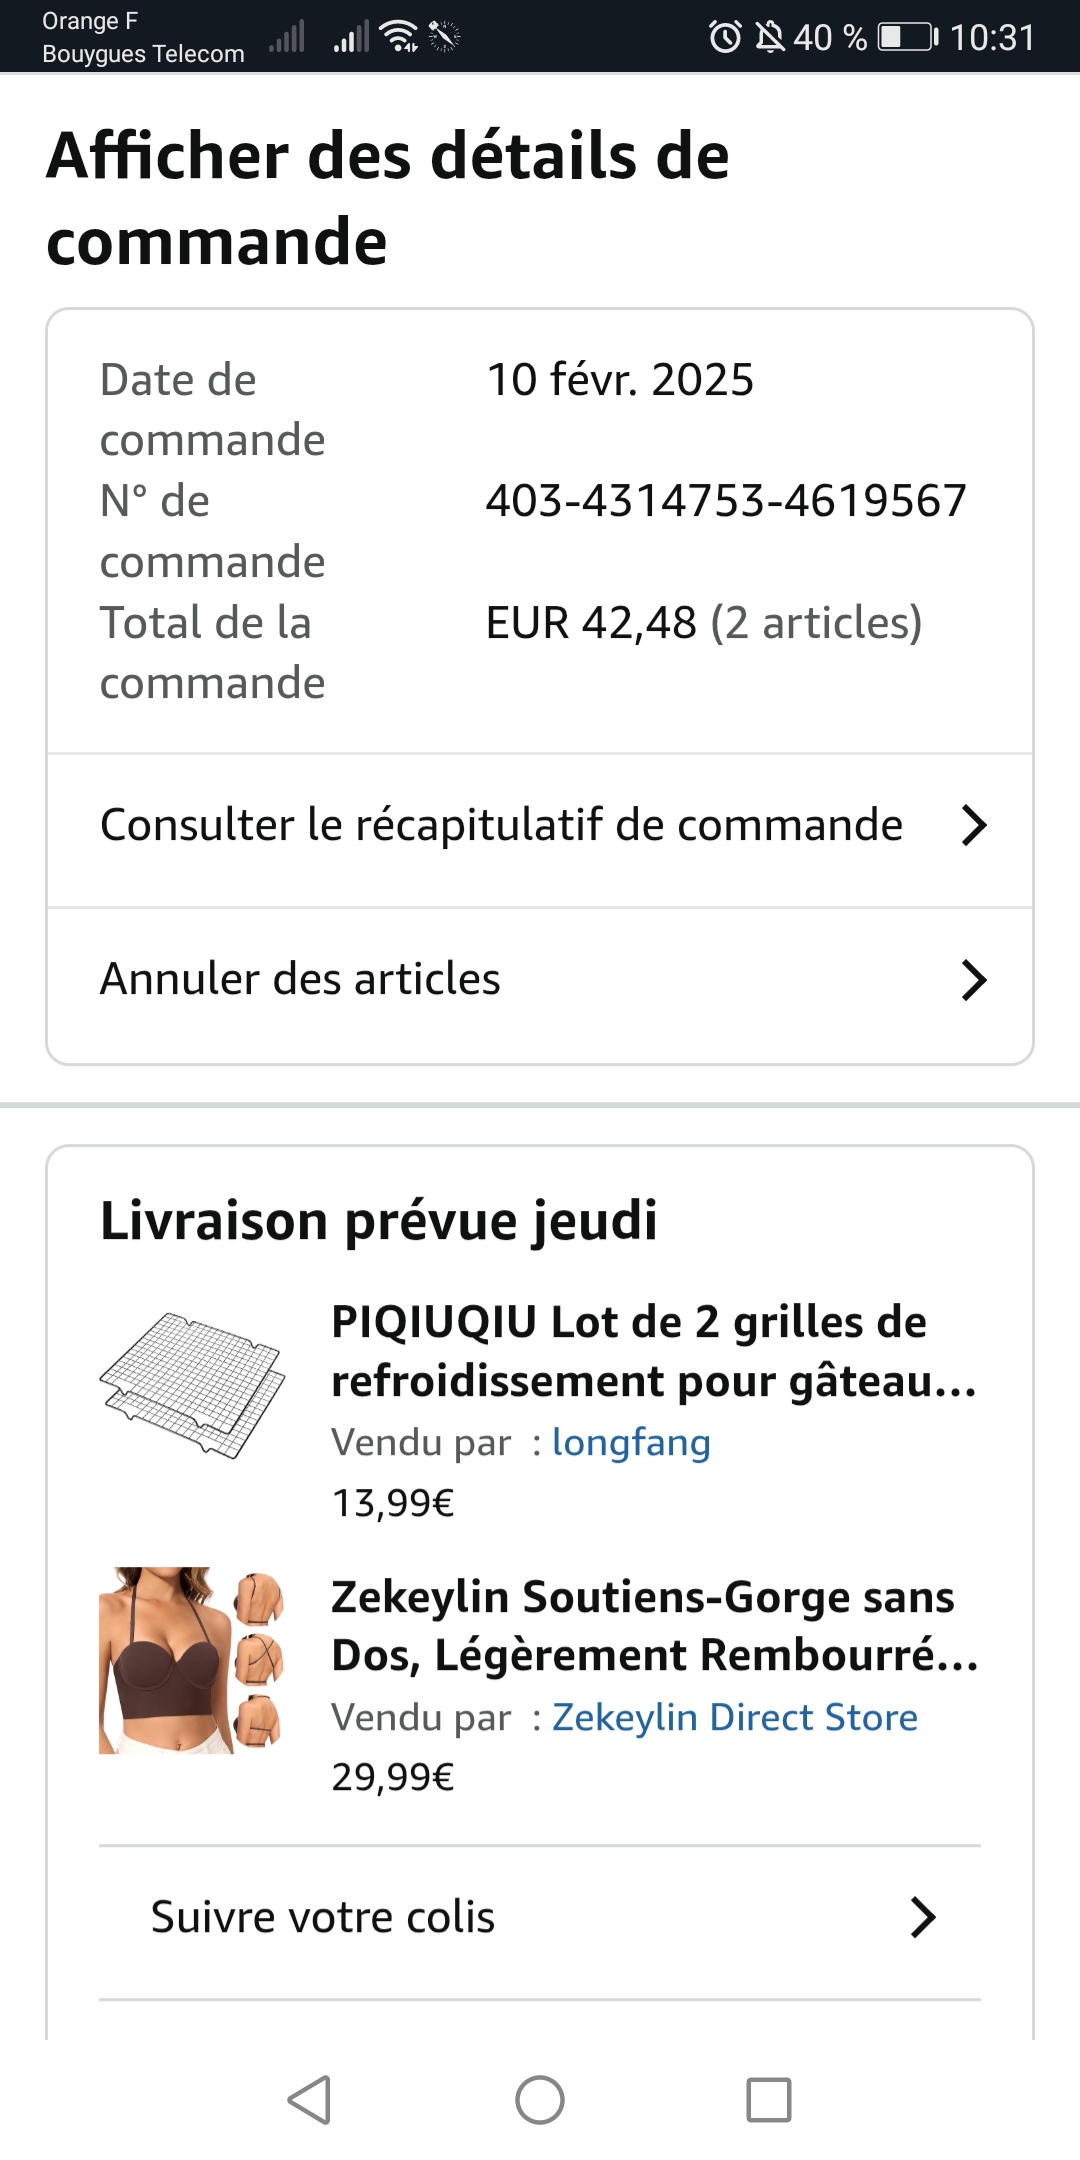Tap the battery level icon
This screenshot has height=2160, width=1080.
(907, 37)
